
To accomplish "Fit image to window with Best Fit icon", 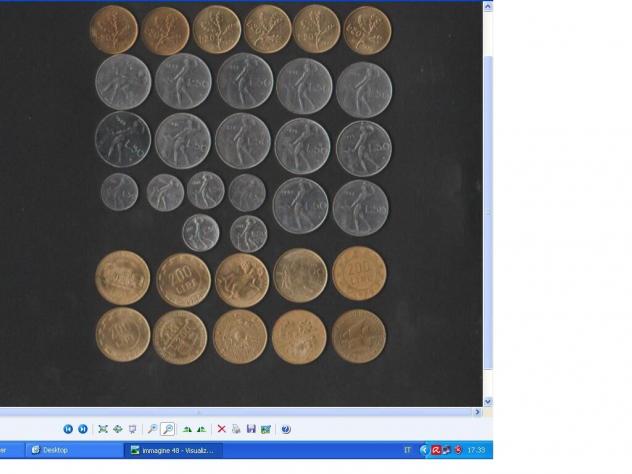I will [103, 429].
